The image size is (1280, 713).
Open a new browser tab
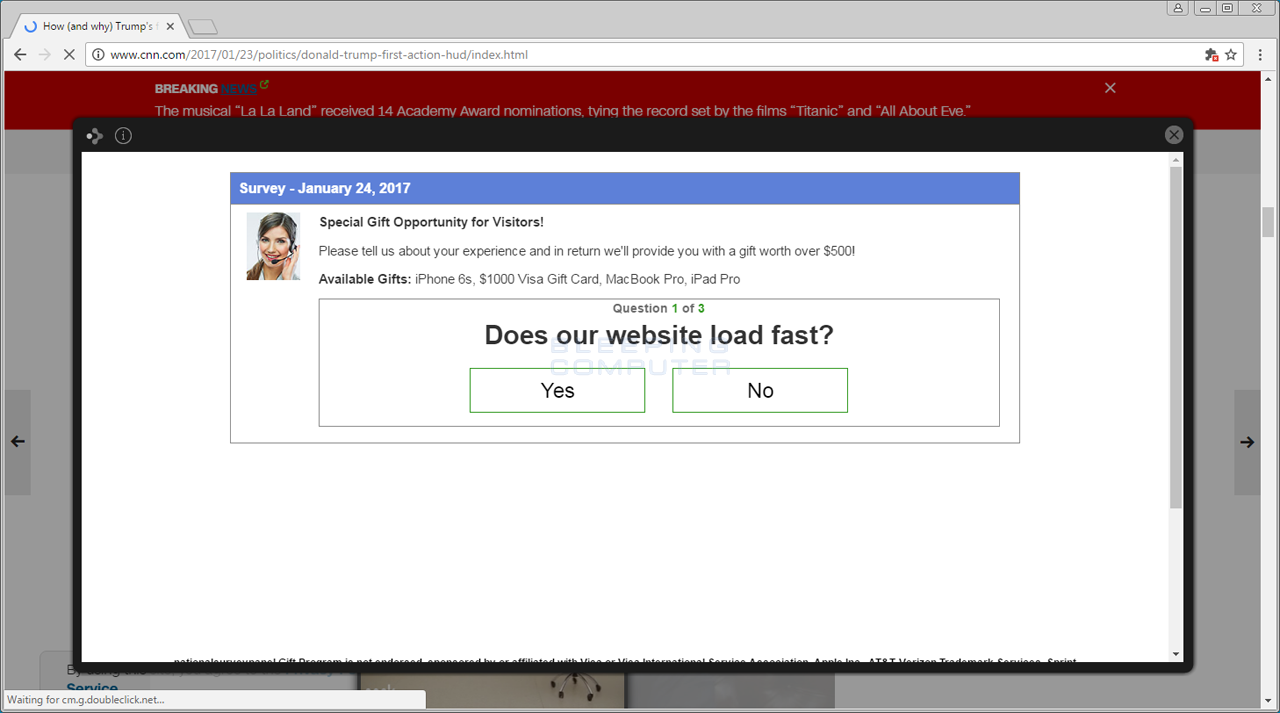(202, 27)
